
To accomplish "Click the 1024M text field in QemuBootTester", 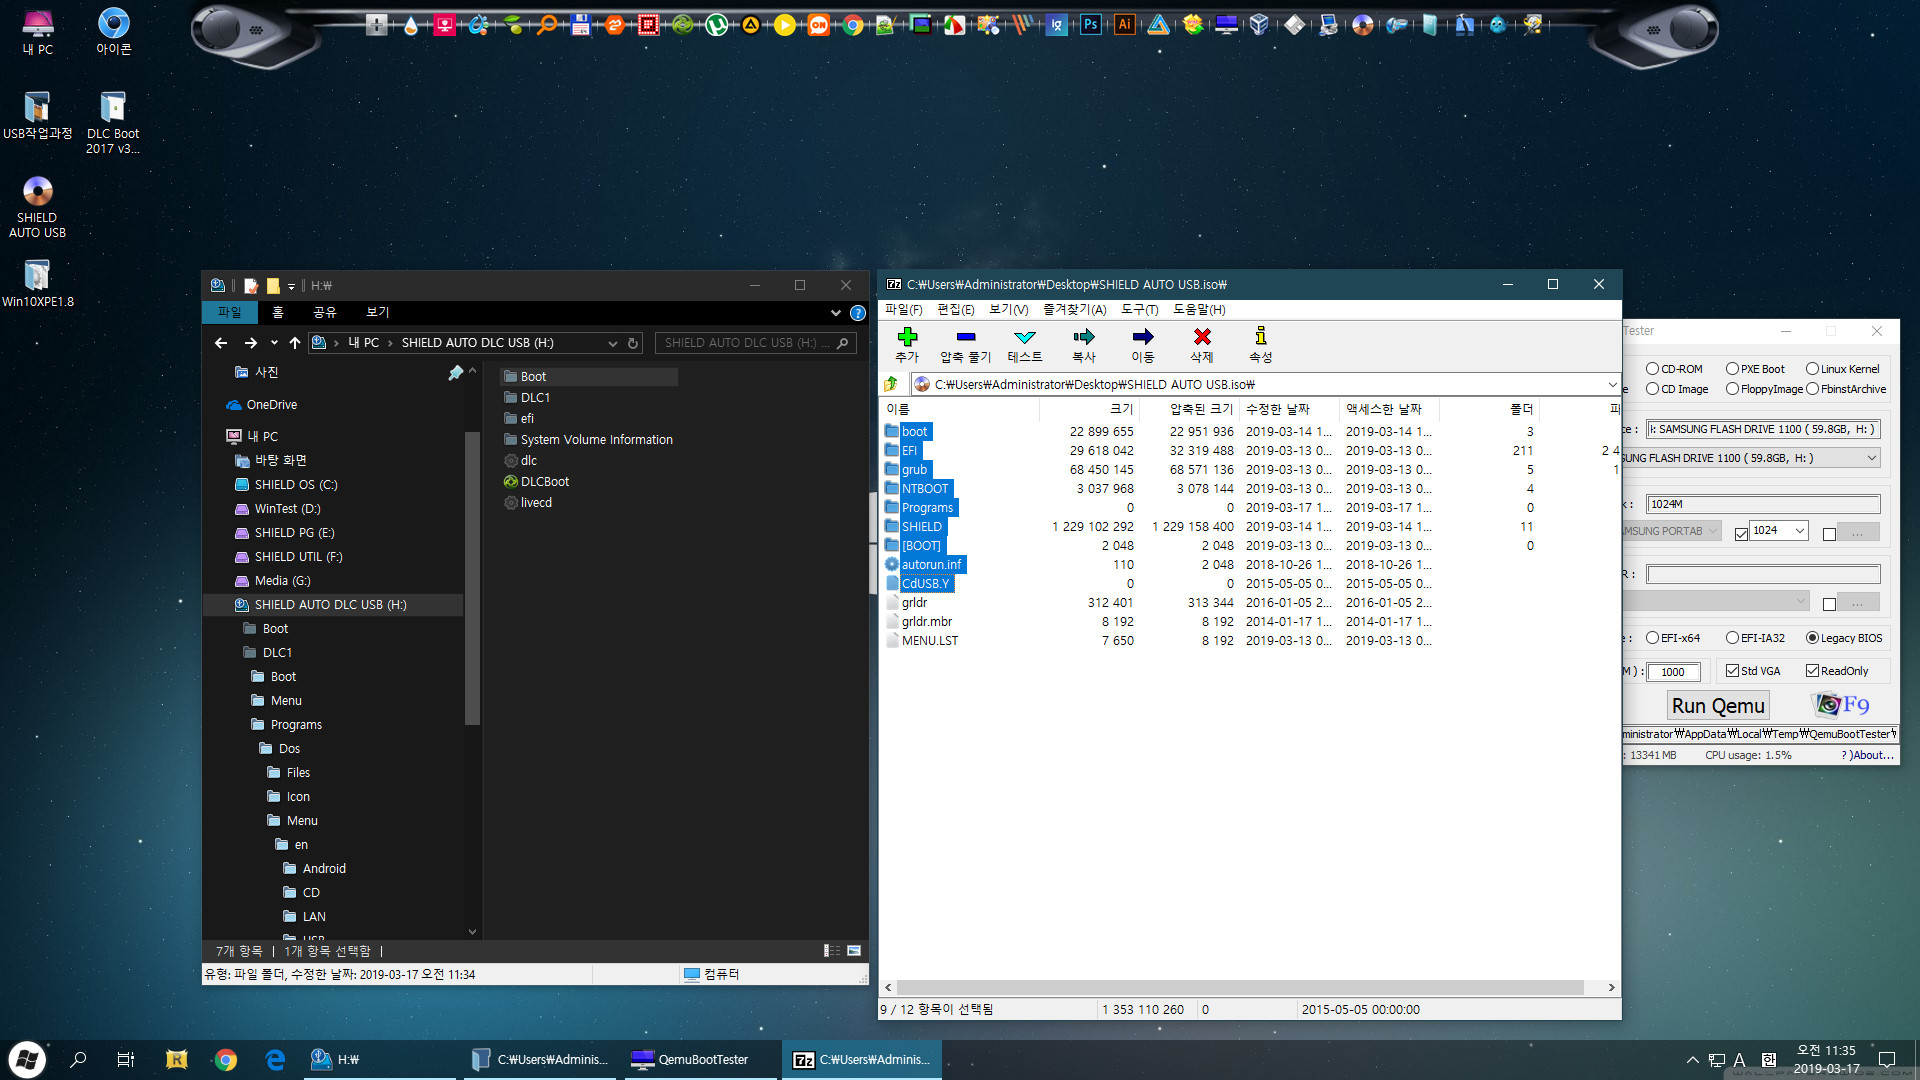I will click(1763, 504).
